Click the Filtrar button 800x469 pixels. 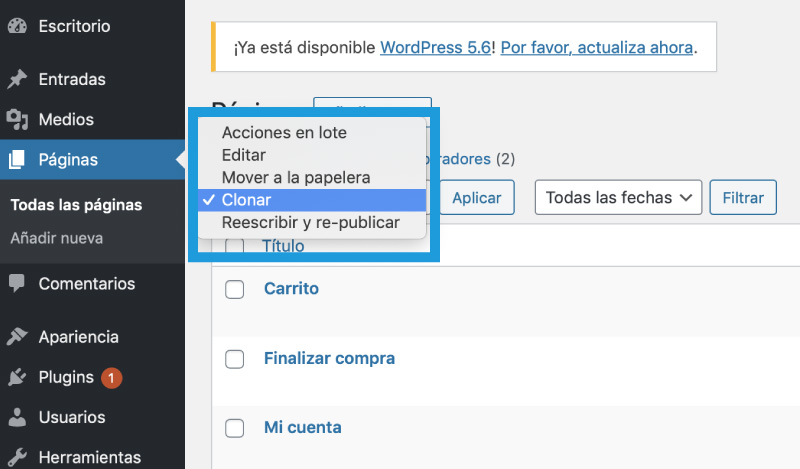[x=743, y=198]
